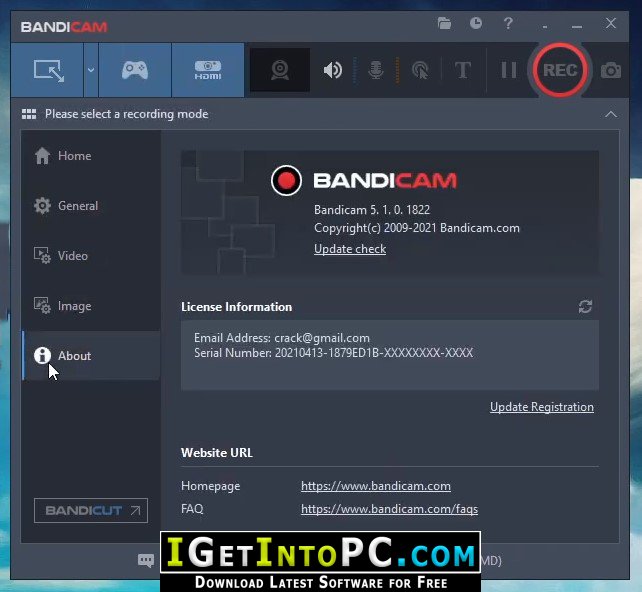
Task: Open the output folder icon
Action: click(x=444, y=23)
